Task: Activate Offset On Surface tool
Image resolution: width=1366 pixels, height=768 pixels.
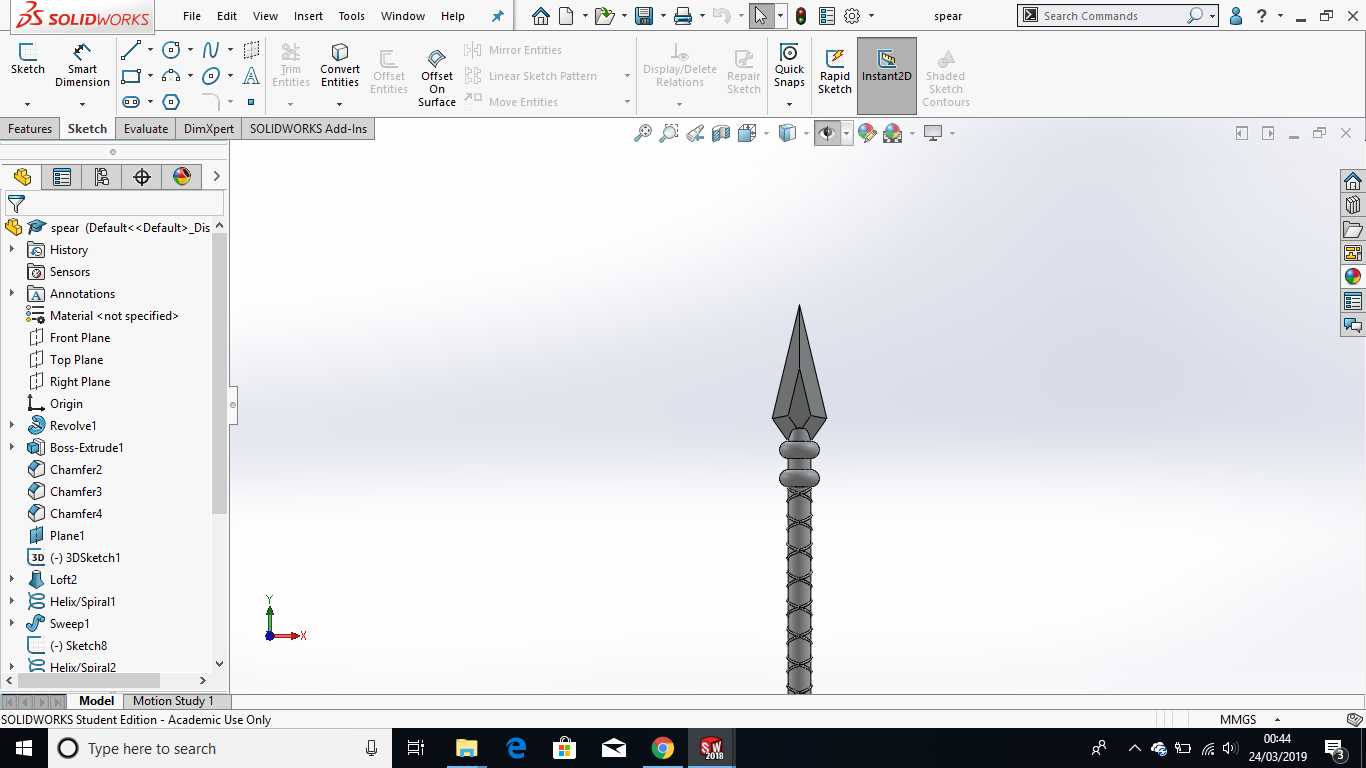Action: (x=437, y=77)
